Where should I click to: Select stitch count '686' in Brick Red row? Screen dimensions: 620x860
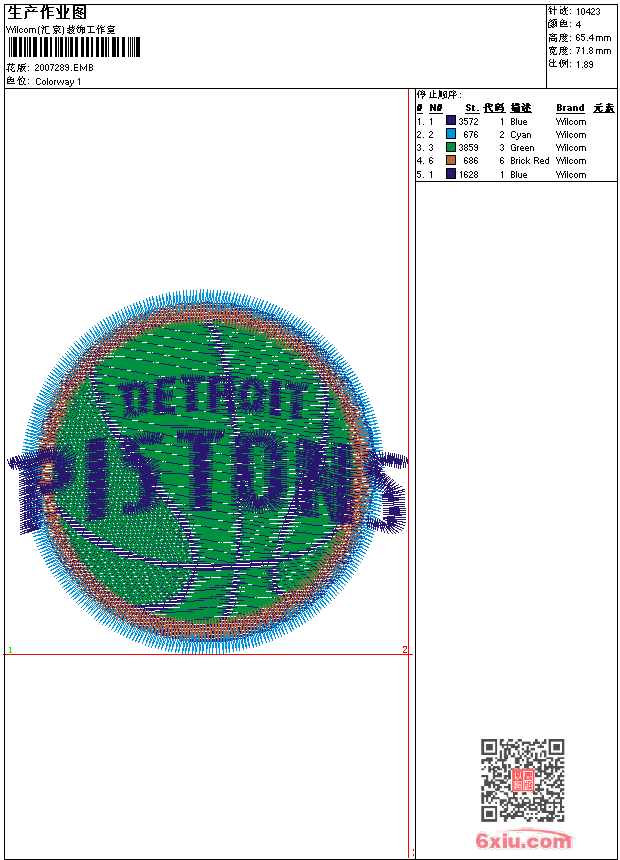pyautogui.click(x=471, y=161)
